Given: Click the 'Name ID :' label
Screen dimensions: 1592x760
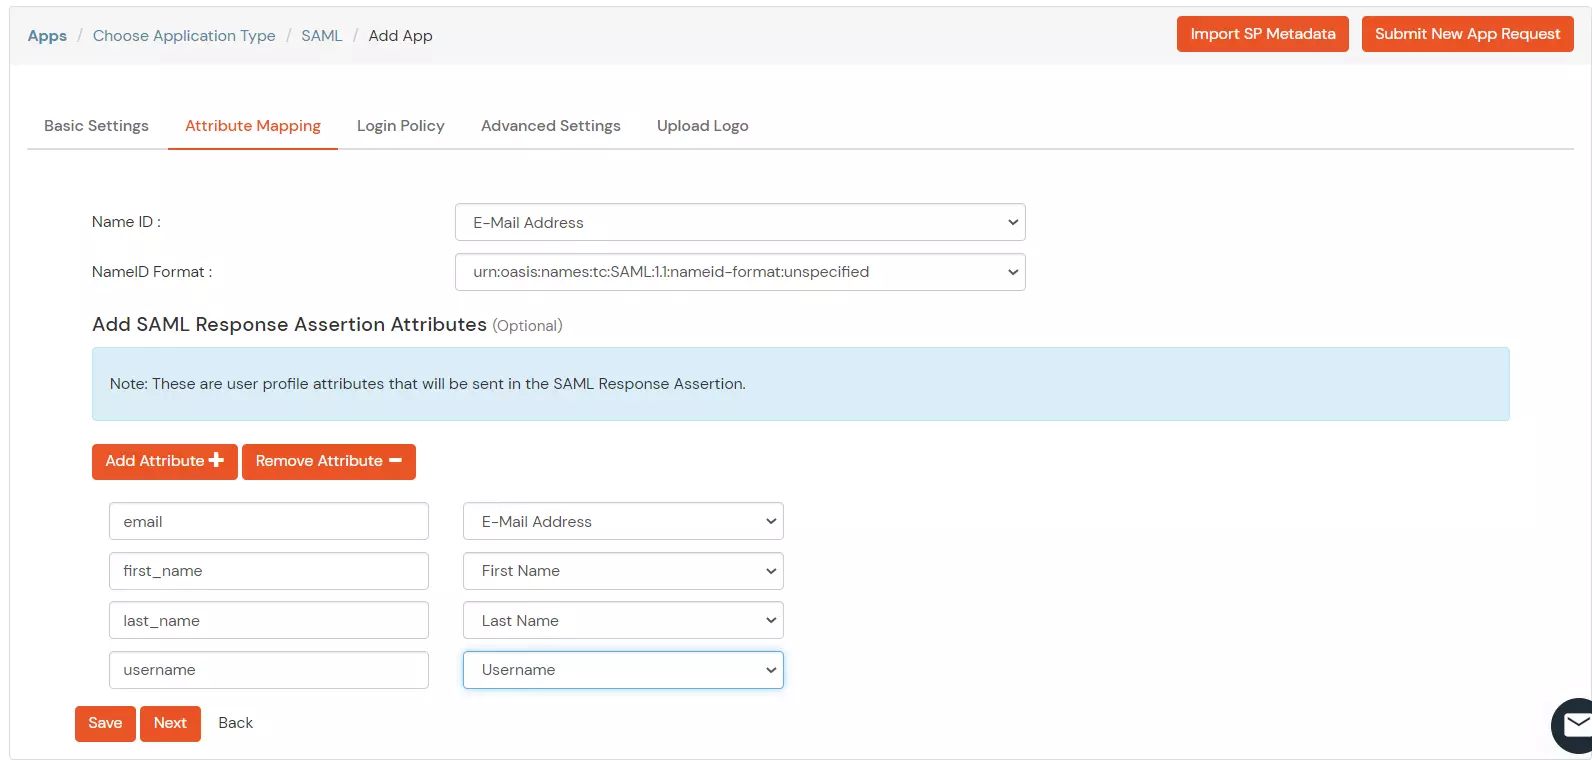Looking at the screenshot, I should pyautogui.click(x=126, y=222).
